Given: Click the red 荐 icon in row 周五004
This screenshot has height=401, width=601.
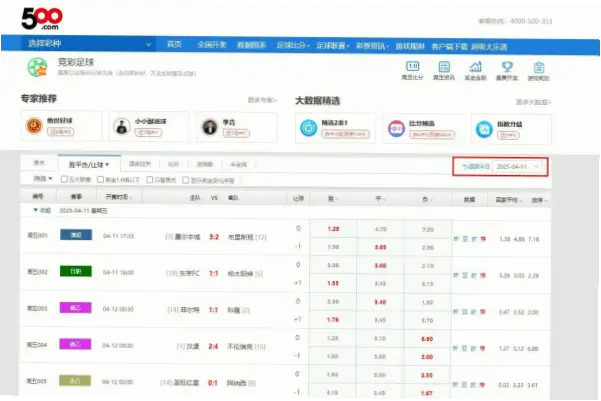Looking at the screenshot, I should tap(483, 348).
